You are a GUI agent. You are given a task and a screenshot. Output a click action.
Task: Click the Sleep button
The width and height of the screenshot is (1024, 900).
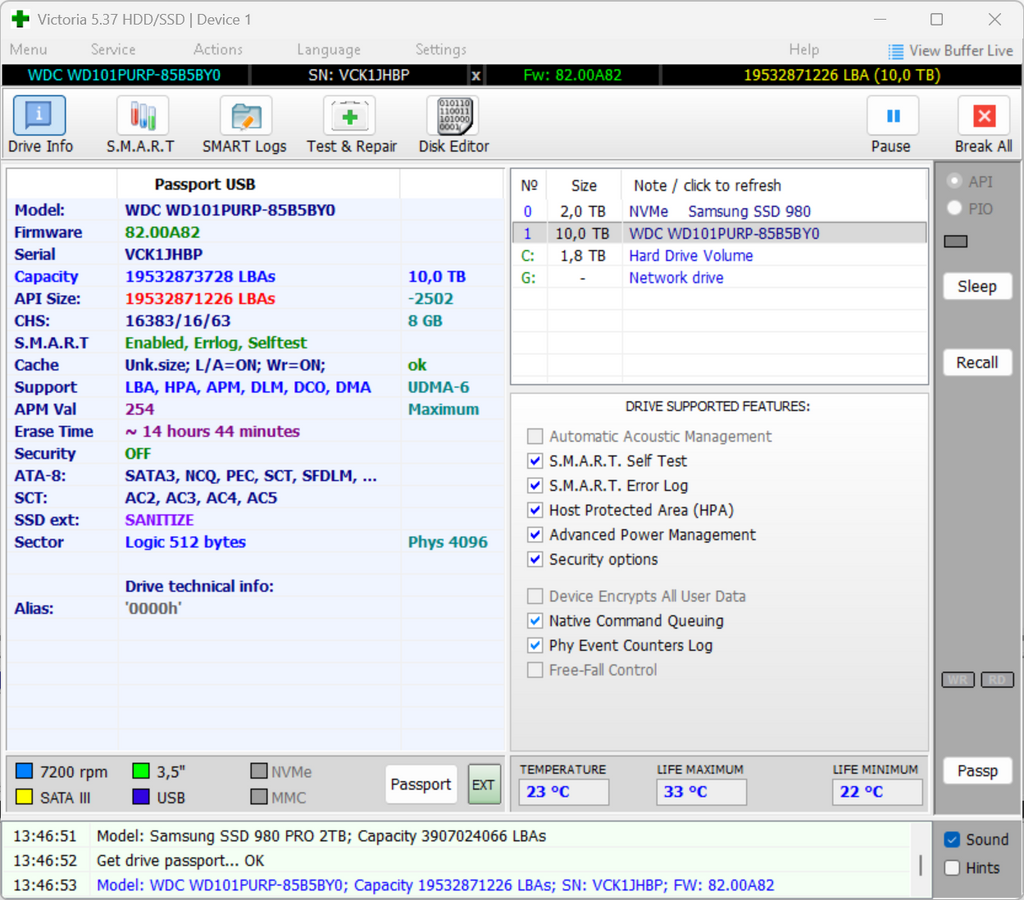click(x=977, y=287)
